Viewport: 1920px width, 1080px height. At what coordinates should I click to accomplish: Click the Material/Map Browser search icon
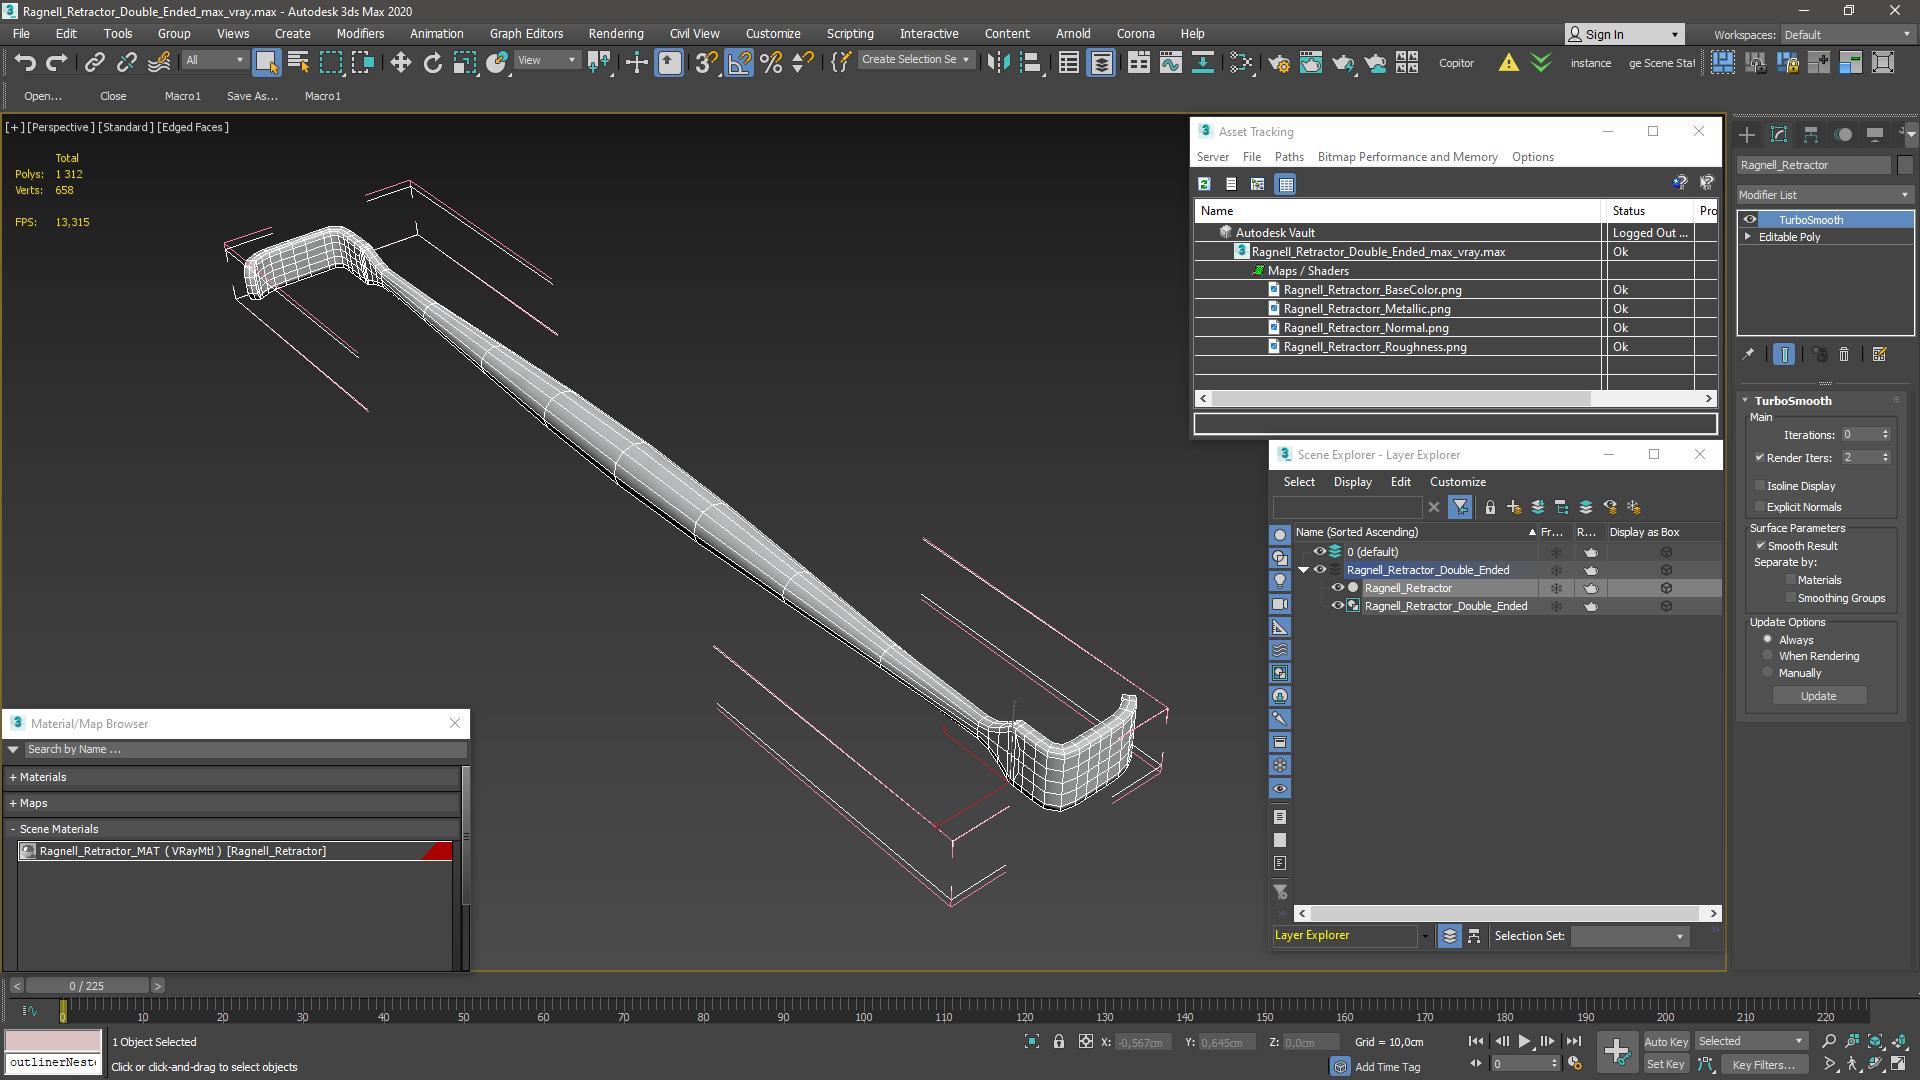13,749
